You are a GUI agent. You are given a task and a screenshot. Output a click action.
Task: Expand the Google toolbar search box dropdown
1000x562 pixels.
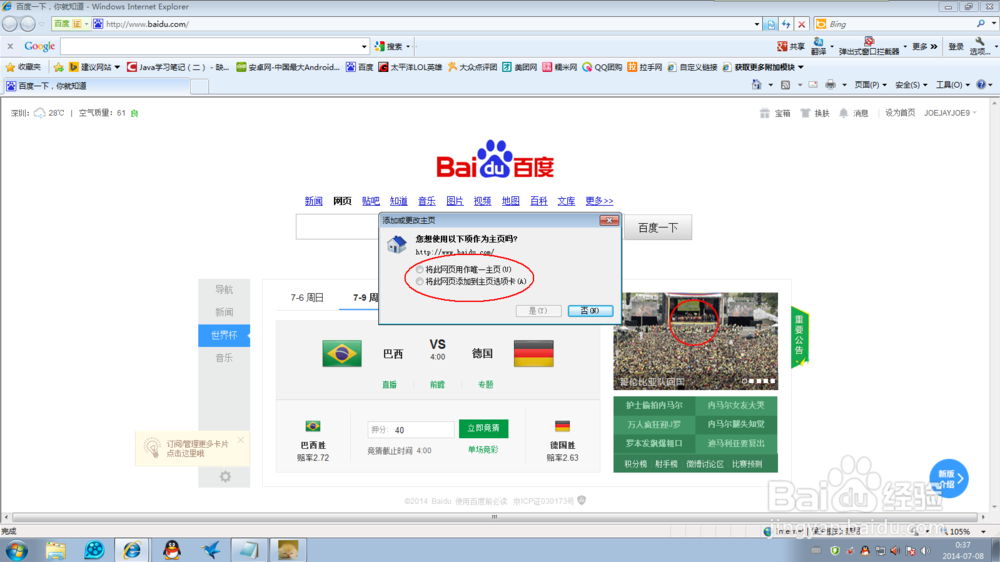(364, 47)
